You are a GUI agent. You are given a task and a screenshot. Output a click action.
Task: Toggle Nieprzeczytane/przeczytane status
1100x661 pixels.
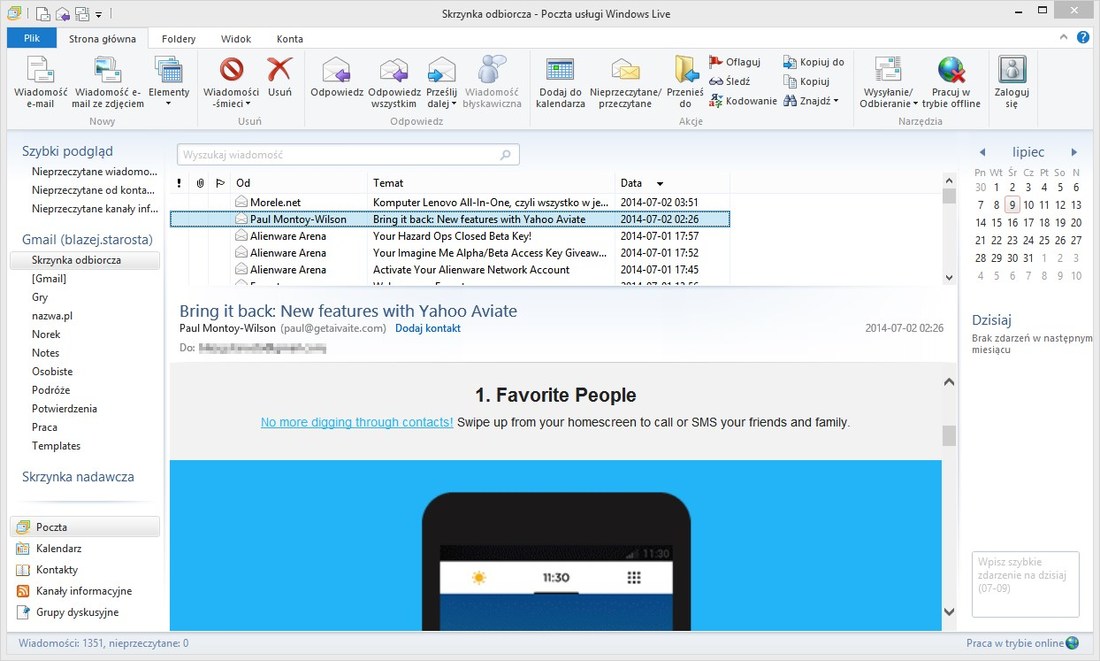[625, 82]
